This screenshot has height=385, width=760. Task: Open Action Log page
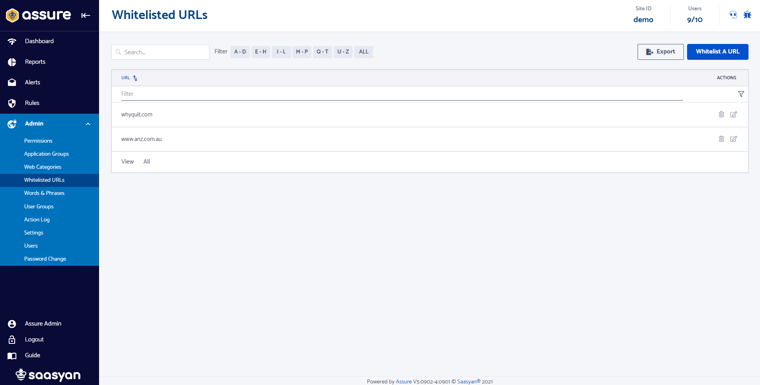(x=37, y=220)
